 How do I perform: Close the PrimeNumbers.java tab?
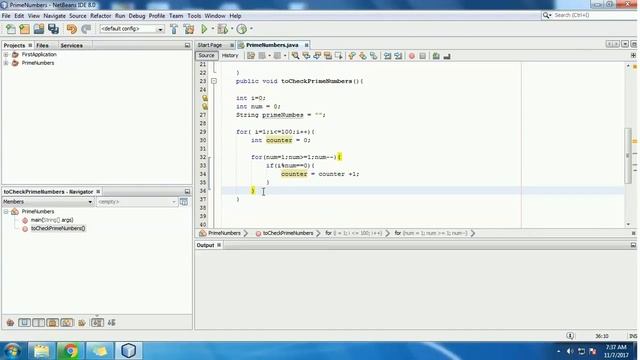pyautogui.click(x=306, y=45)
